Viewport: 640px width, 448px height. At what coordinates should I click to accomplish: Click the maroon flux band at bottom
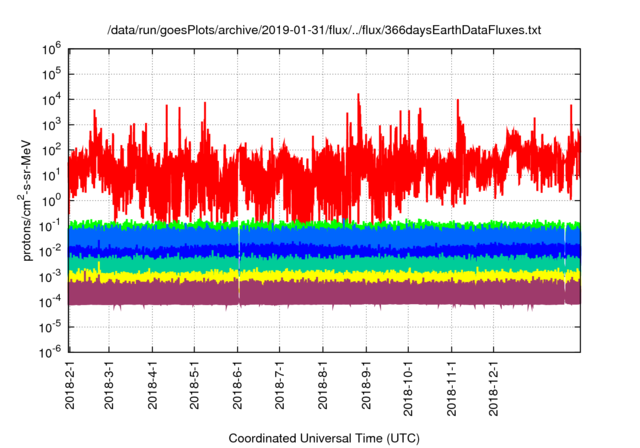coord(300,292)
